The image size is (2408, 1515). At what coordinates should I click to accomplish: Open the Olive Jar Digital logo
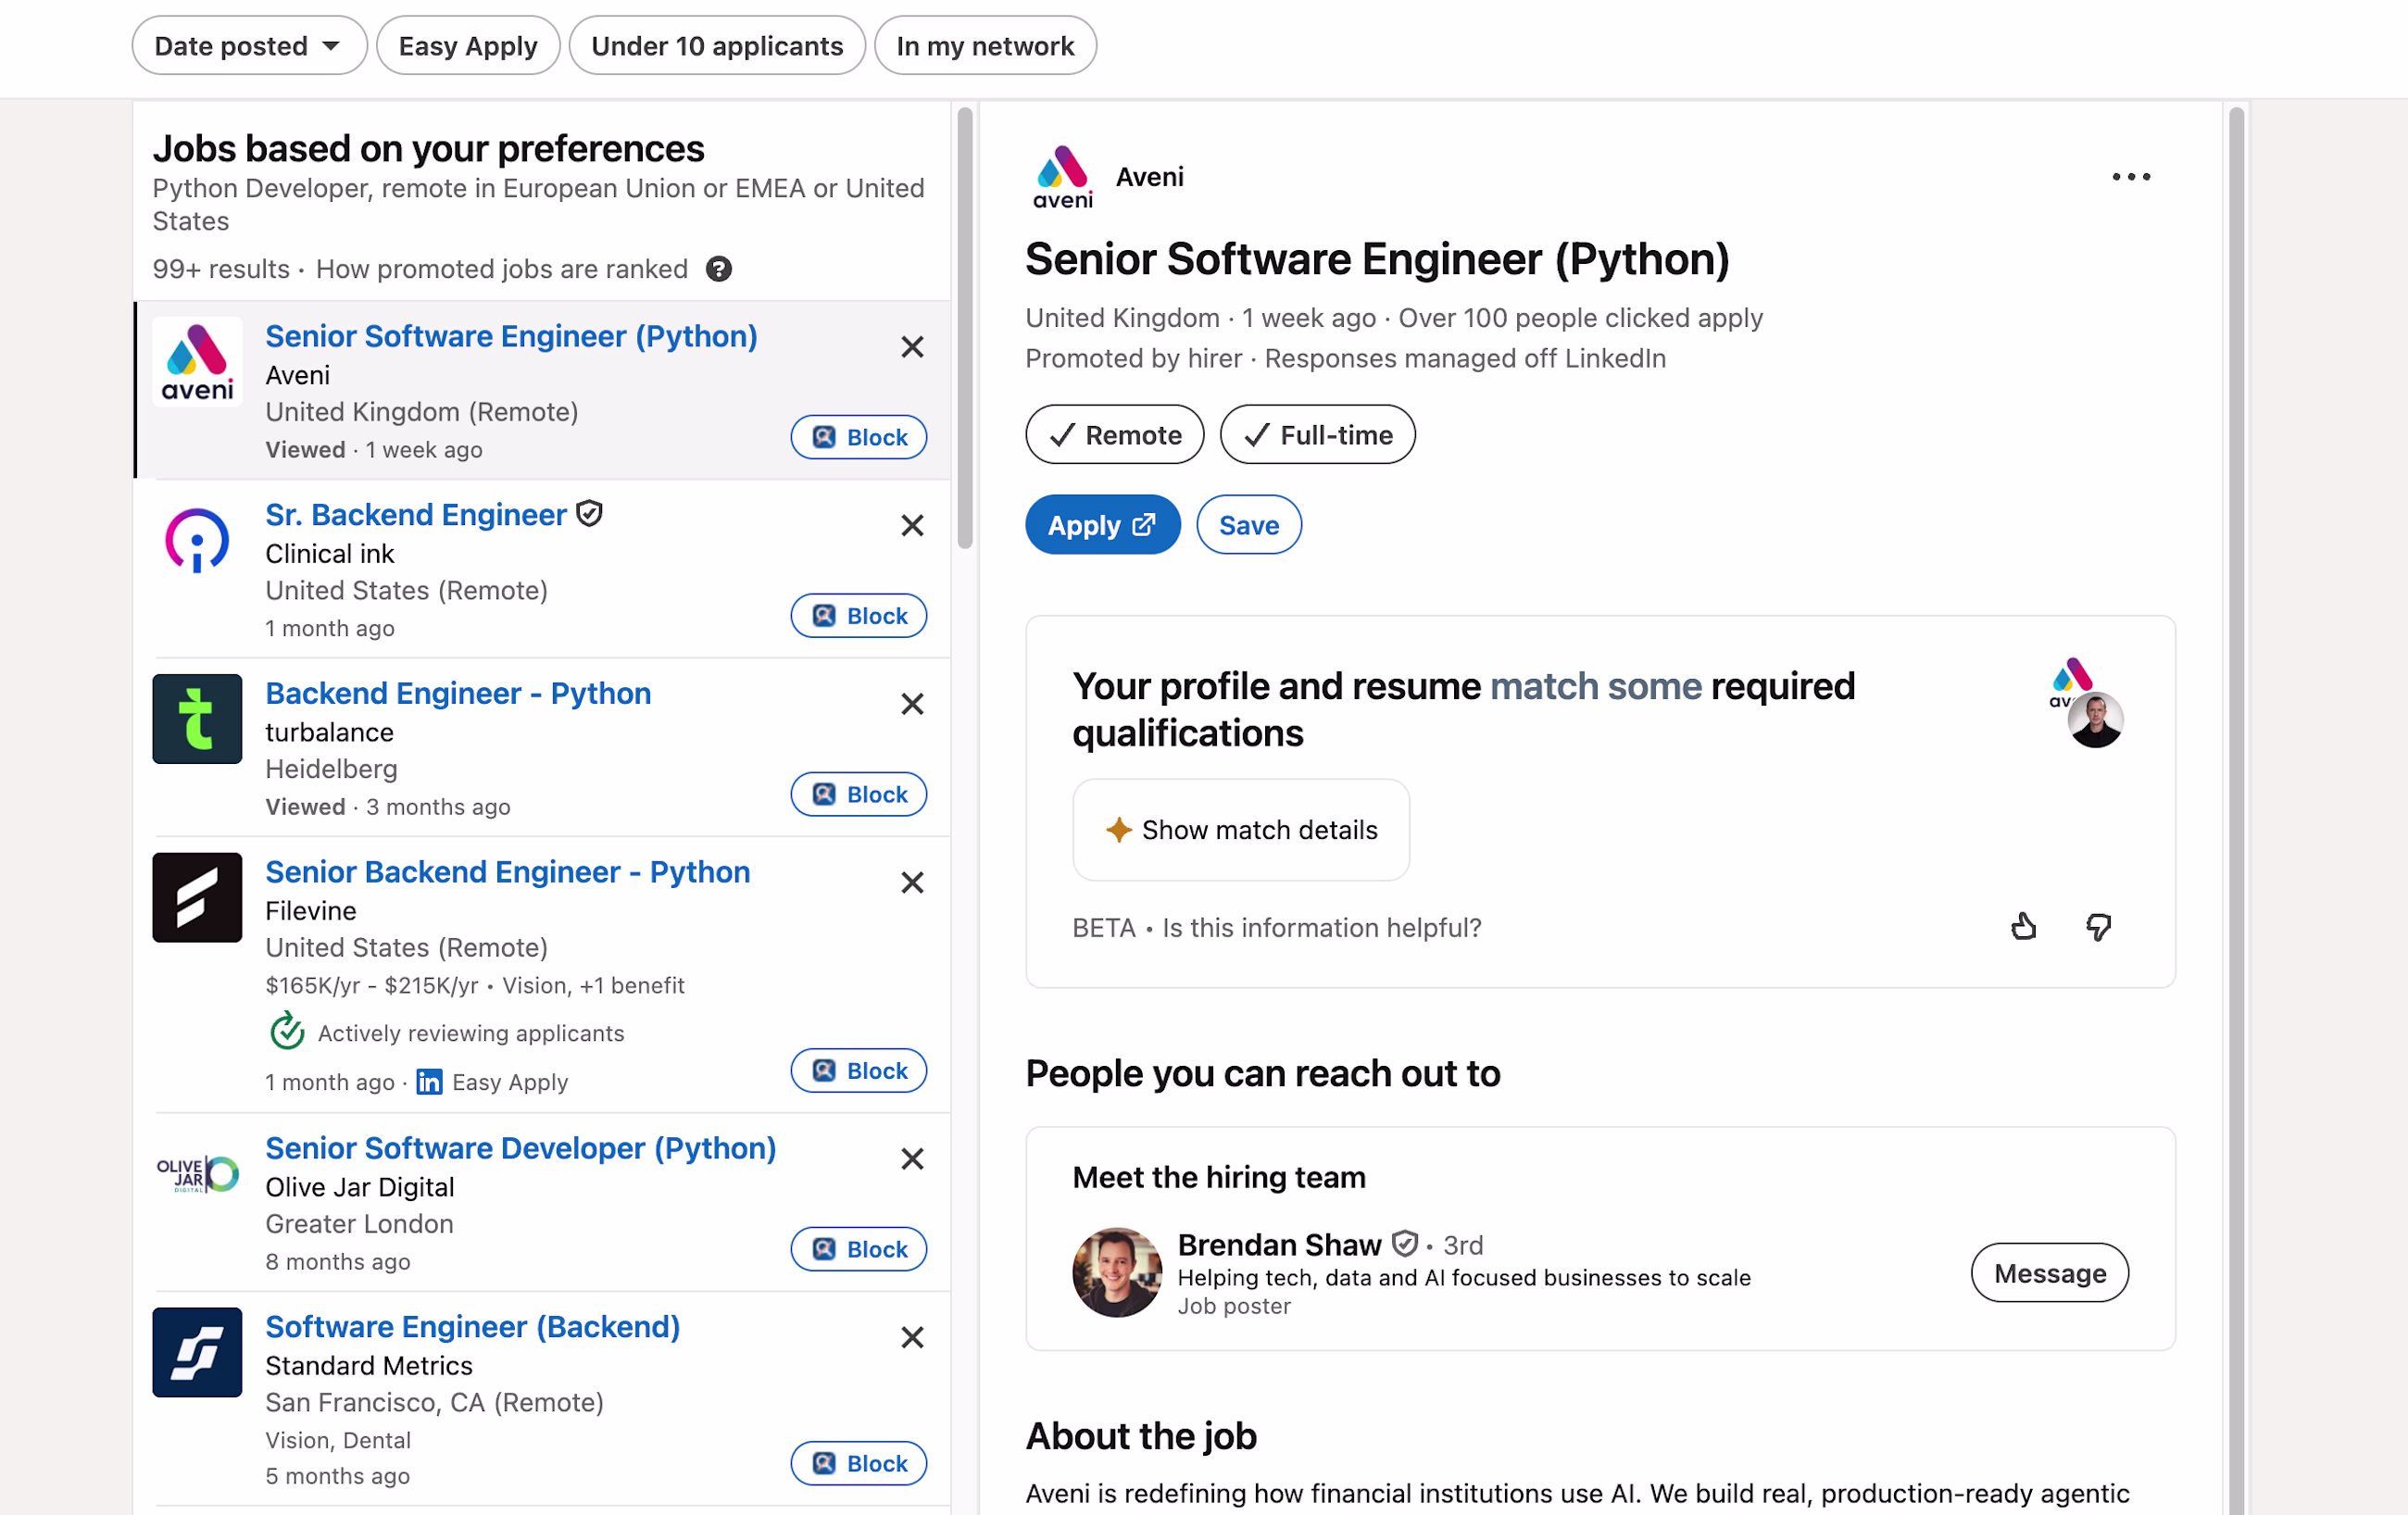coord(197,1173)
